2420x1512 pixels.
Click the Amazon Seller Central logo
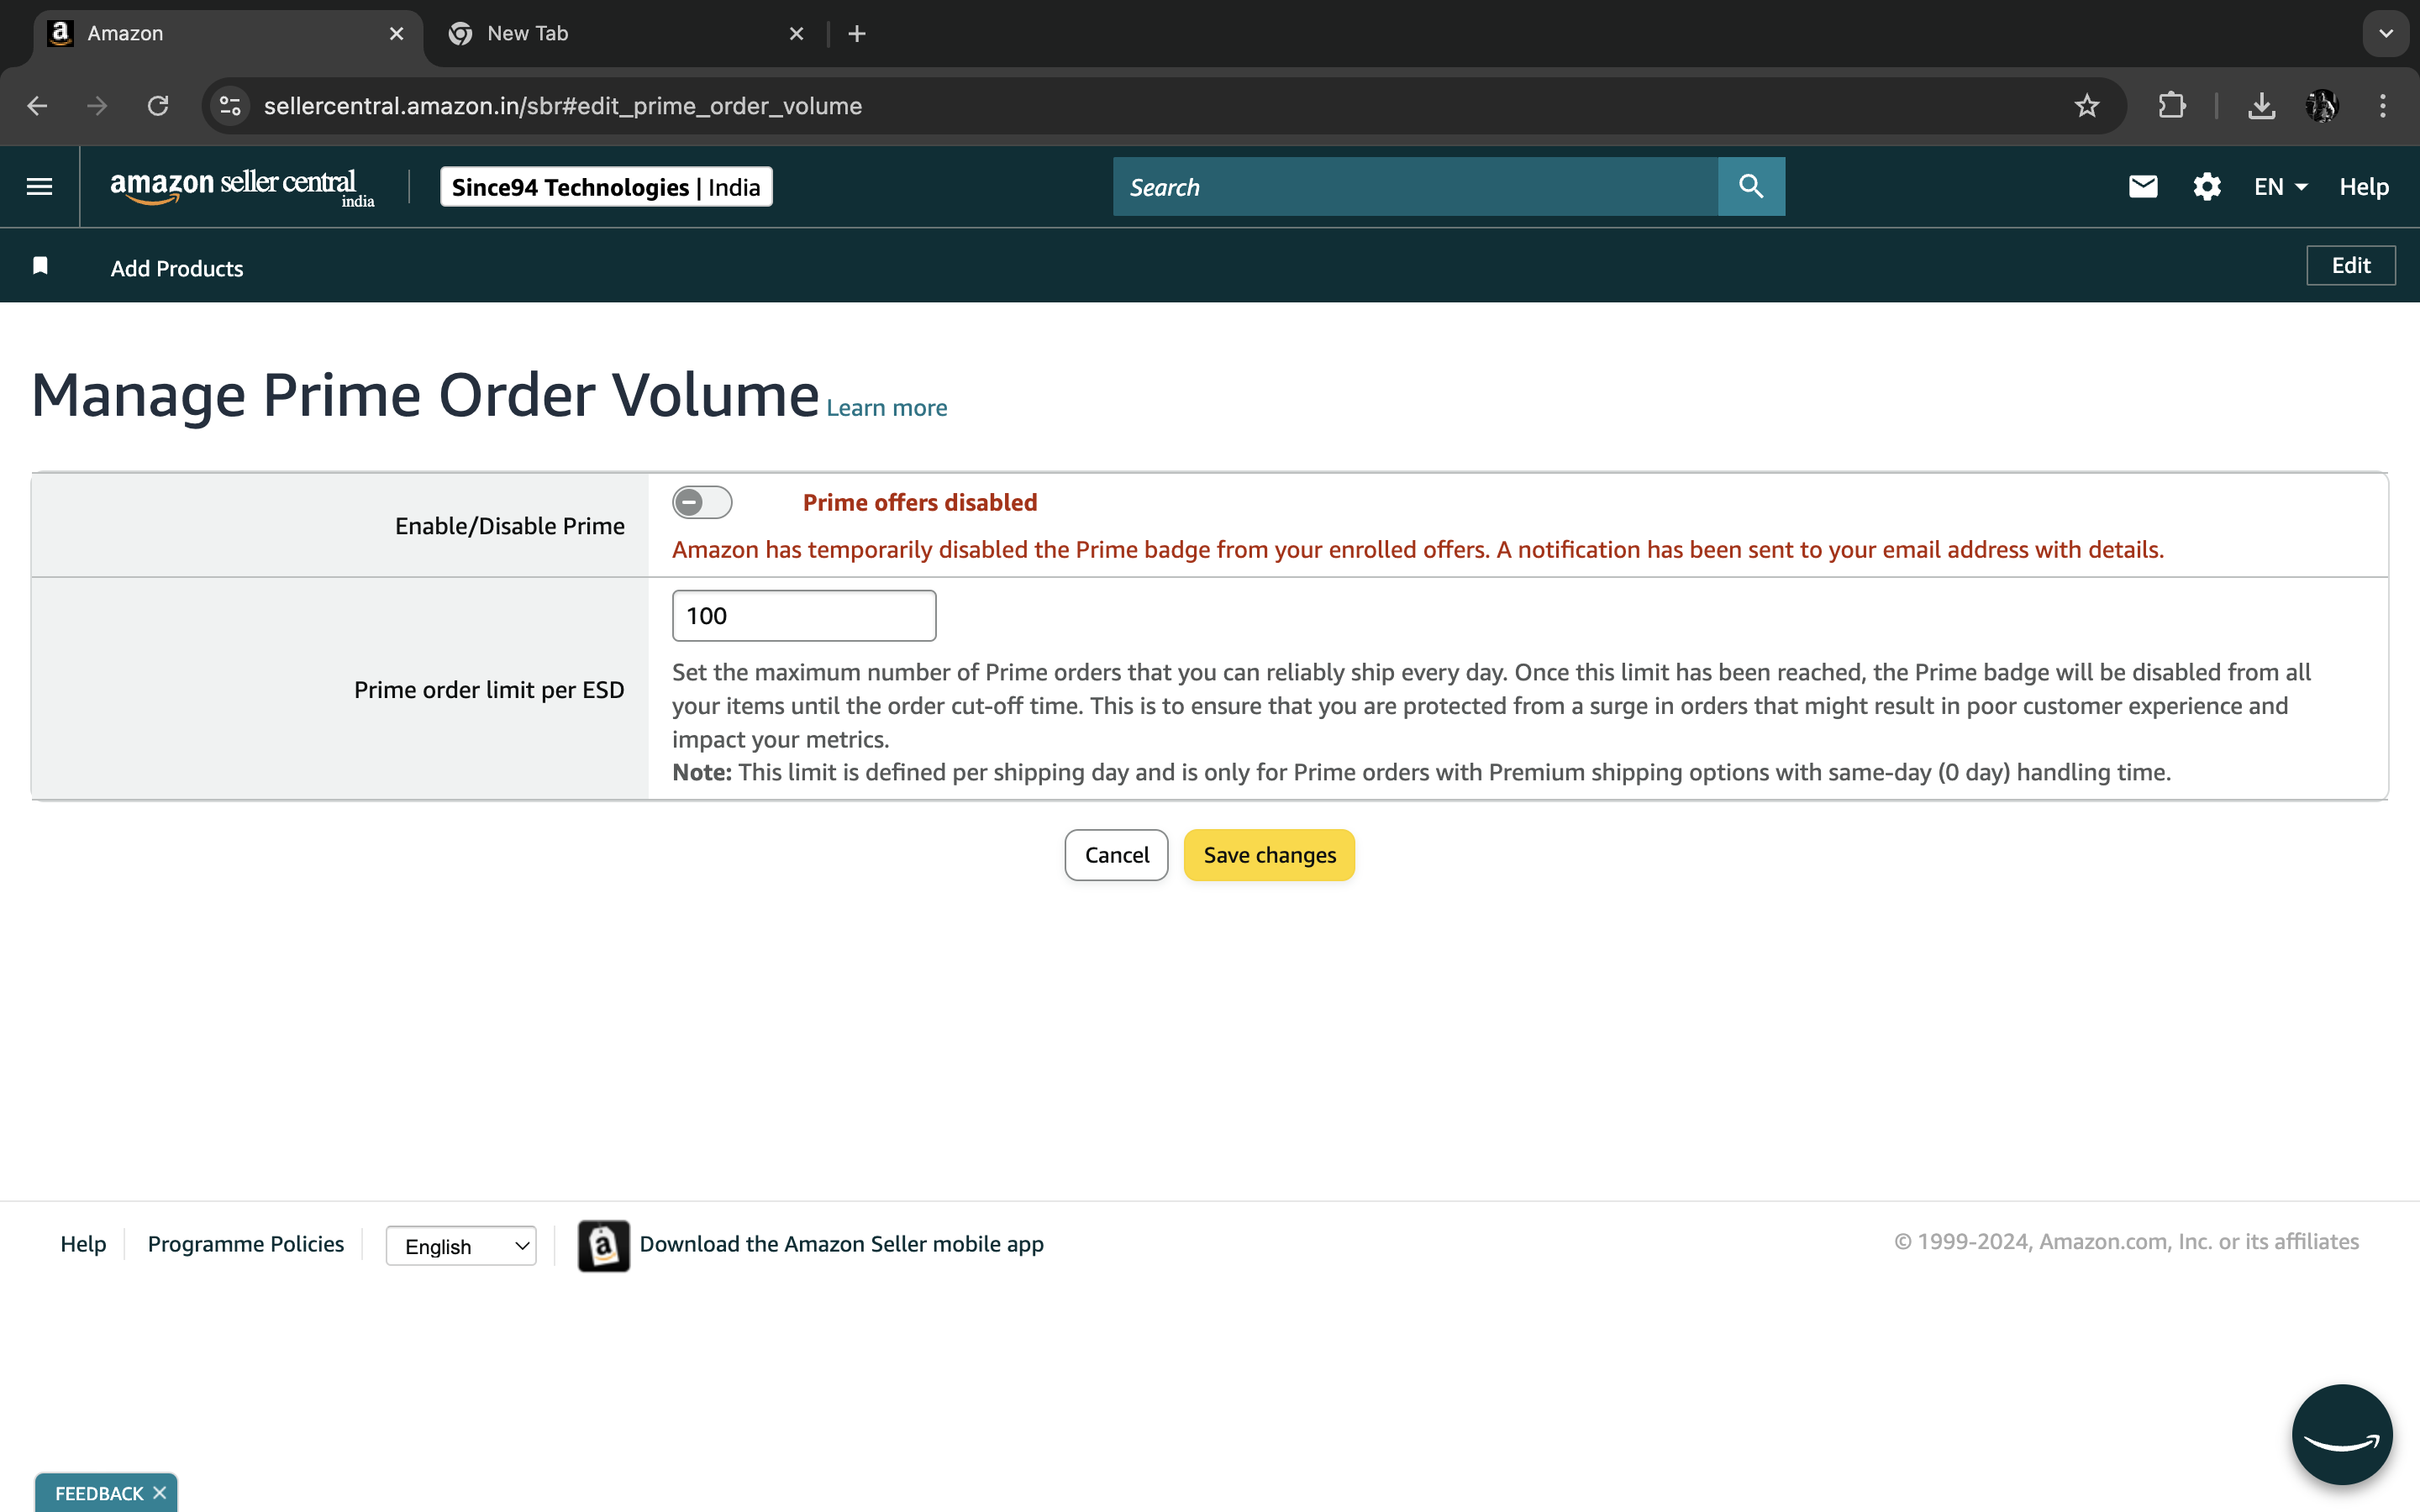(x=243, y=187)
